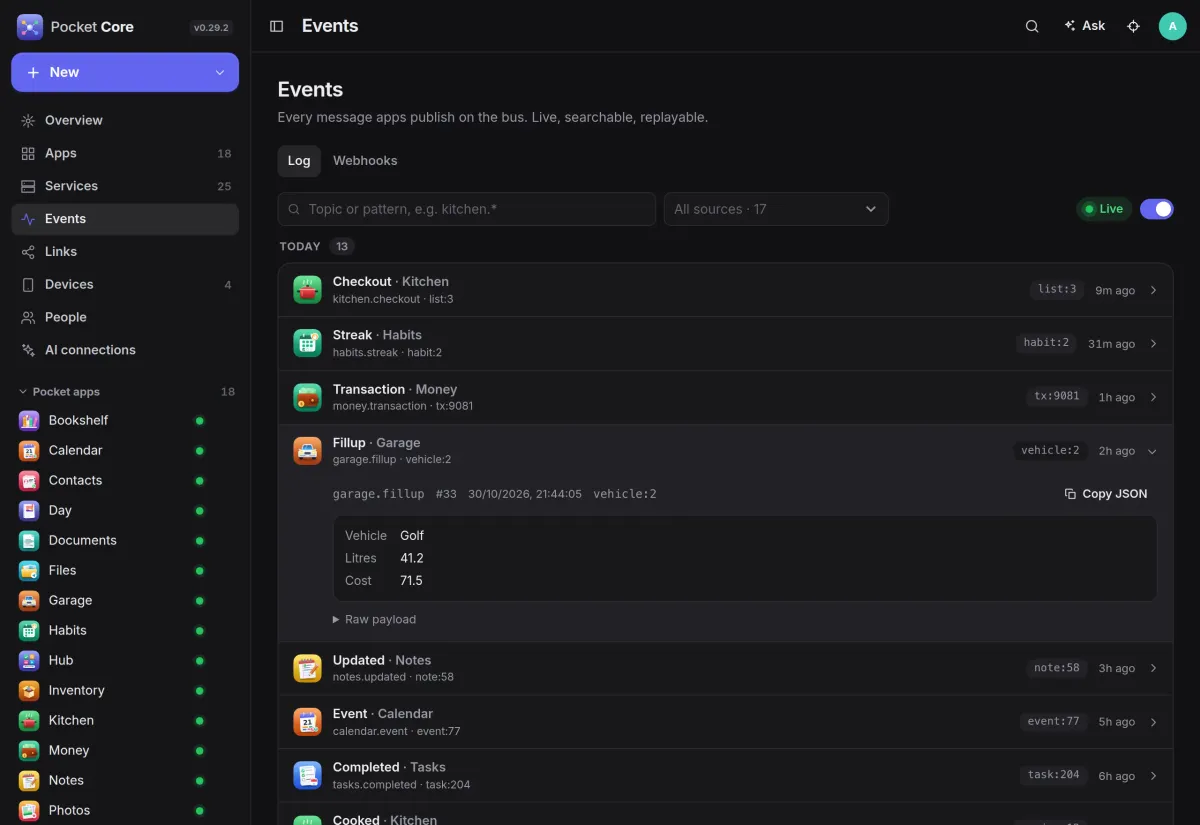This screenshot has width=1200, height=825.
Task: Open the Garage app in sidebar list
Action: [x=125, y=600]
